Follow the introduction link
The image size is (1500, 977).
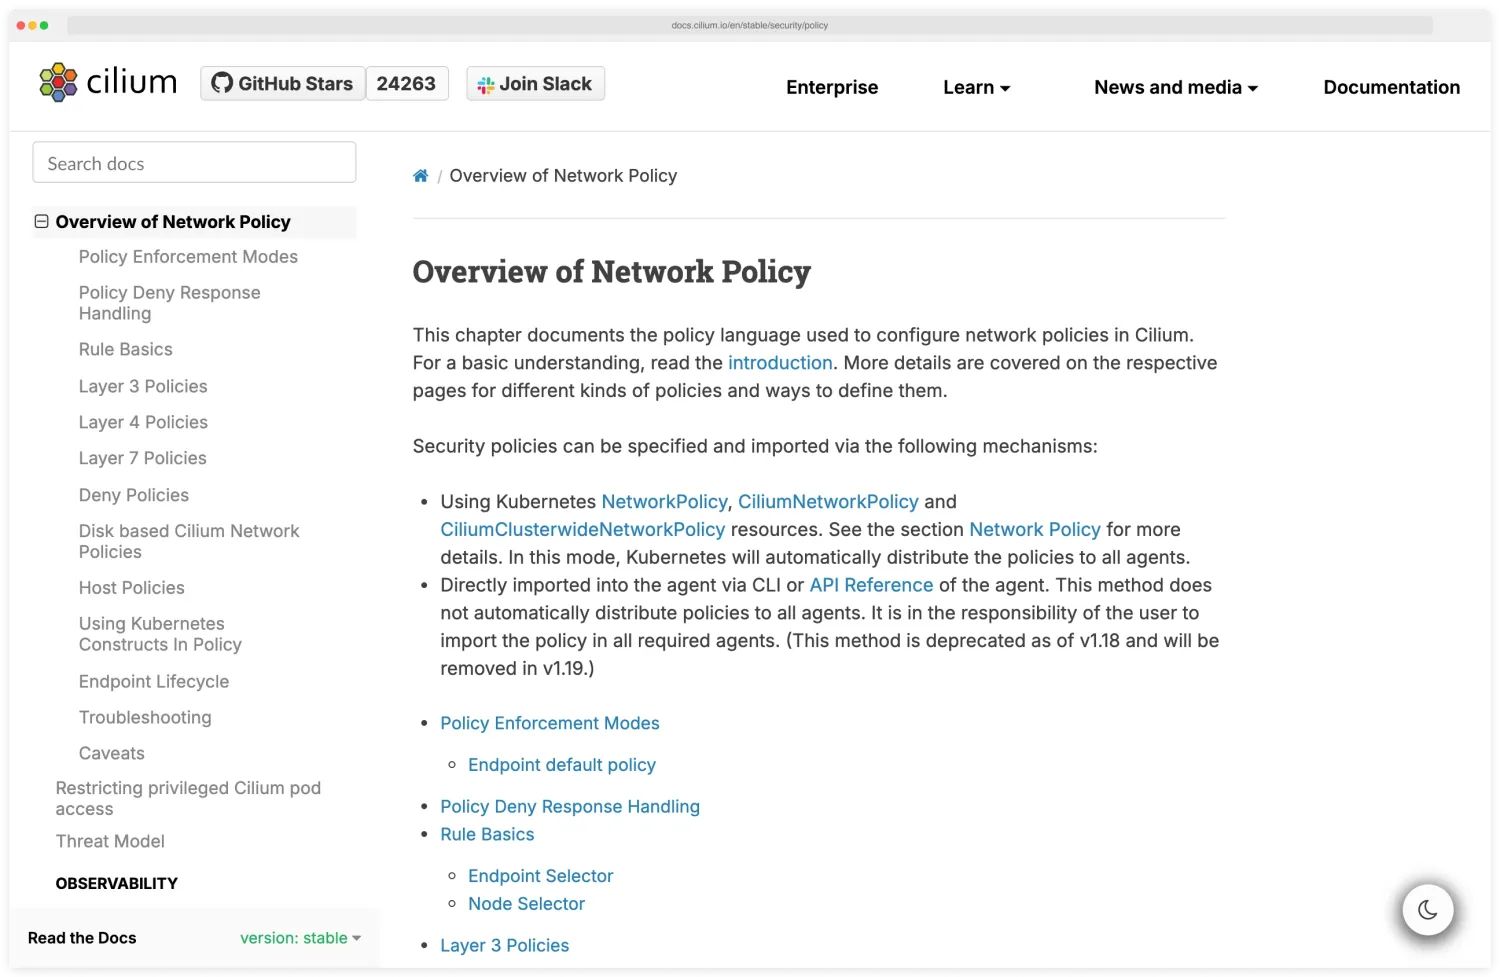[x=780, y=363]
